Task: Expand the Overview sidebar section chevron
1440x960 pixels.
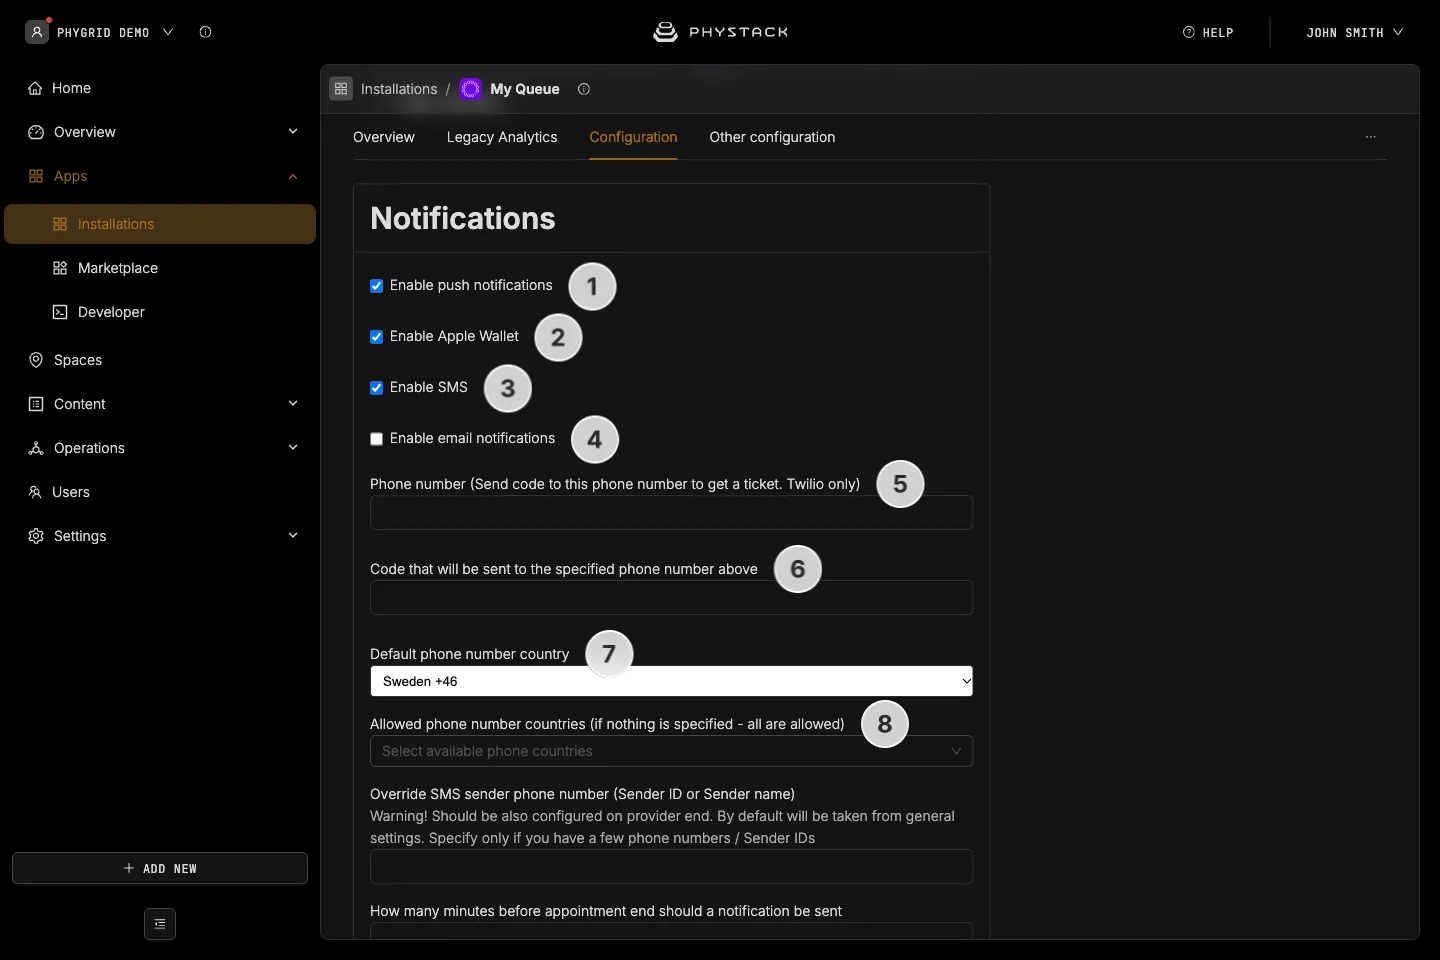Action: [x=293, y=132]
